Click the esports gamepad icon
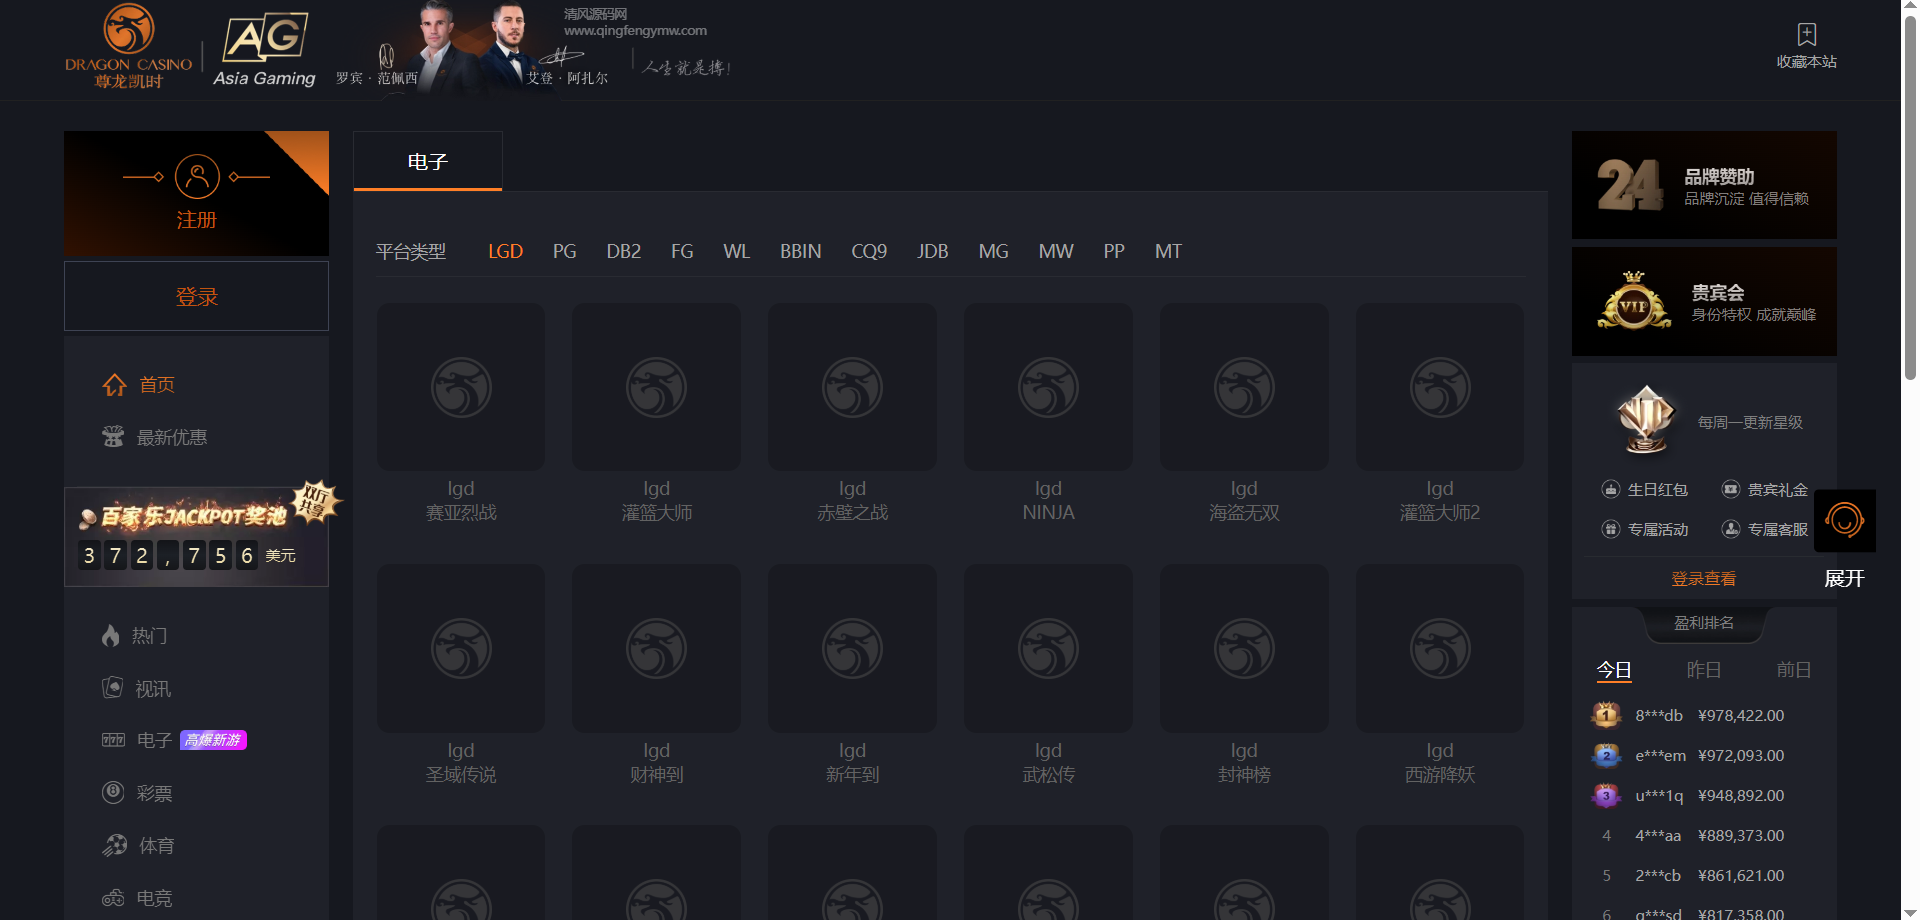This screenshot has height=920, width=1920. tap(113, 898)
